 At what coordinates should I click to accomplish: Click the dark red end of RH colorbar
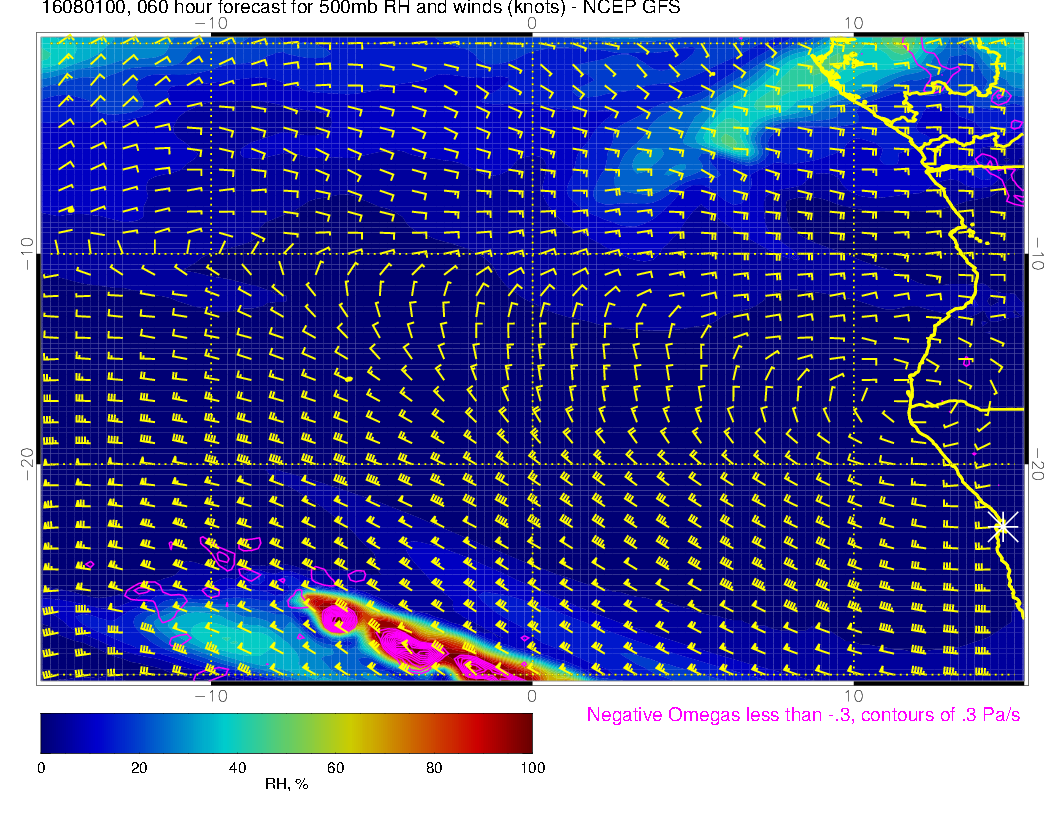click(x=522, y=733)
